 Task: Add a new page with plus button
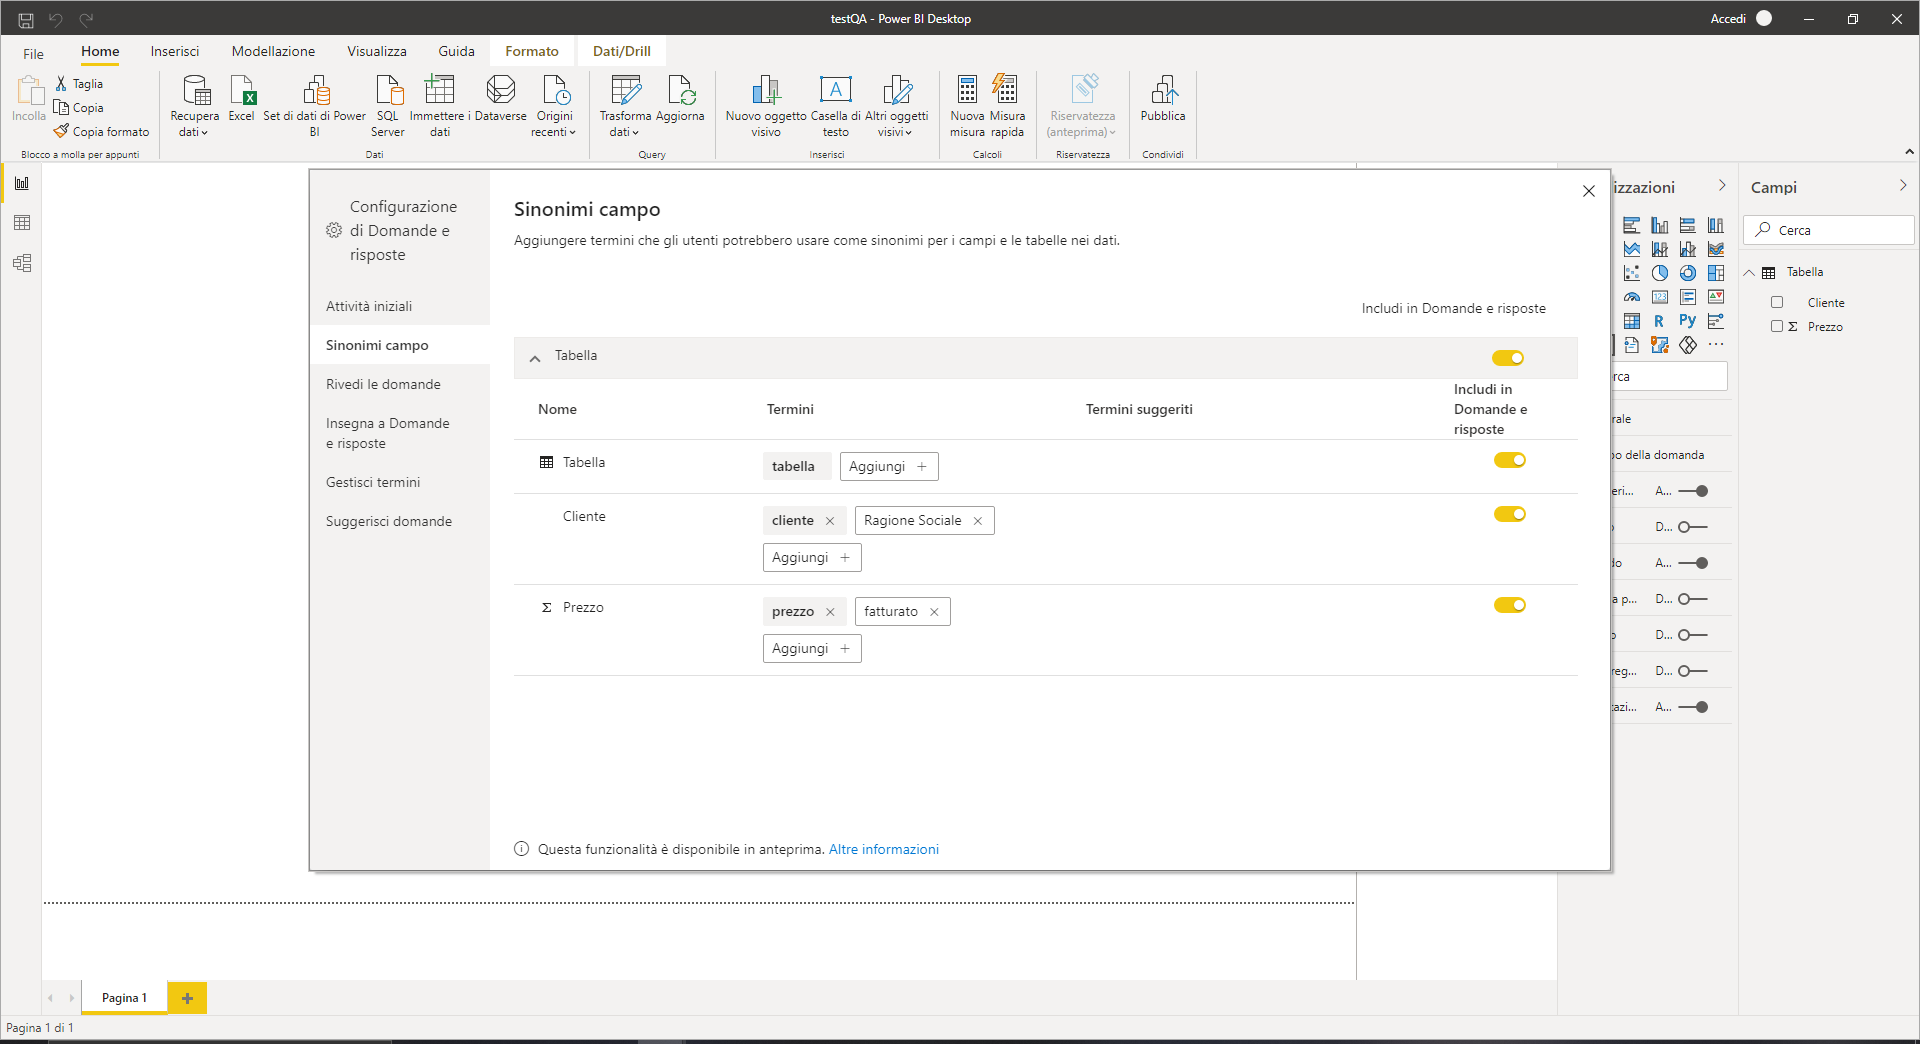click(187, 998)
